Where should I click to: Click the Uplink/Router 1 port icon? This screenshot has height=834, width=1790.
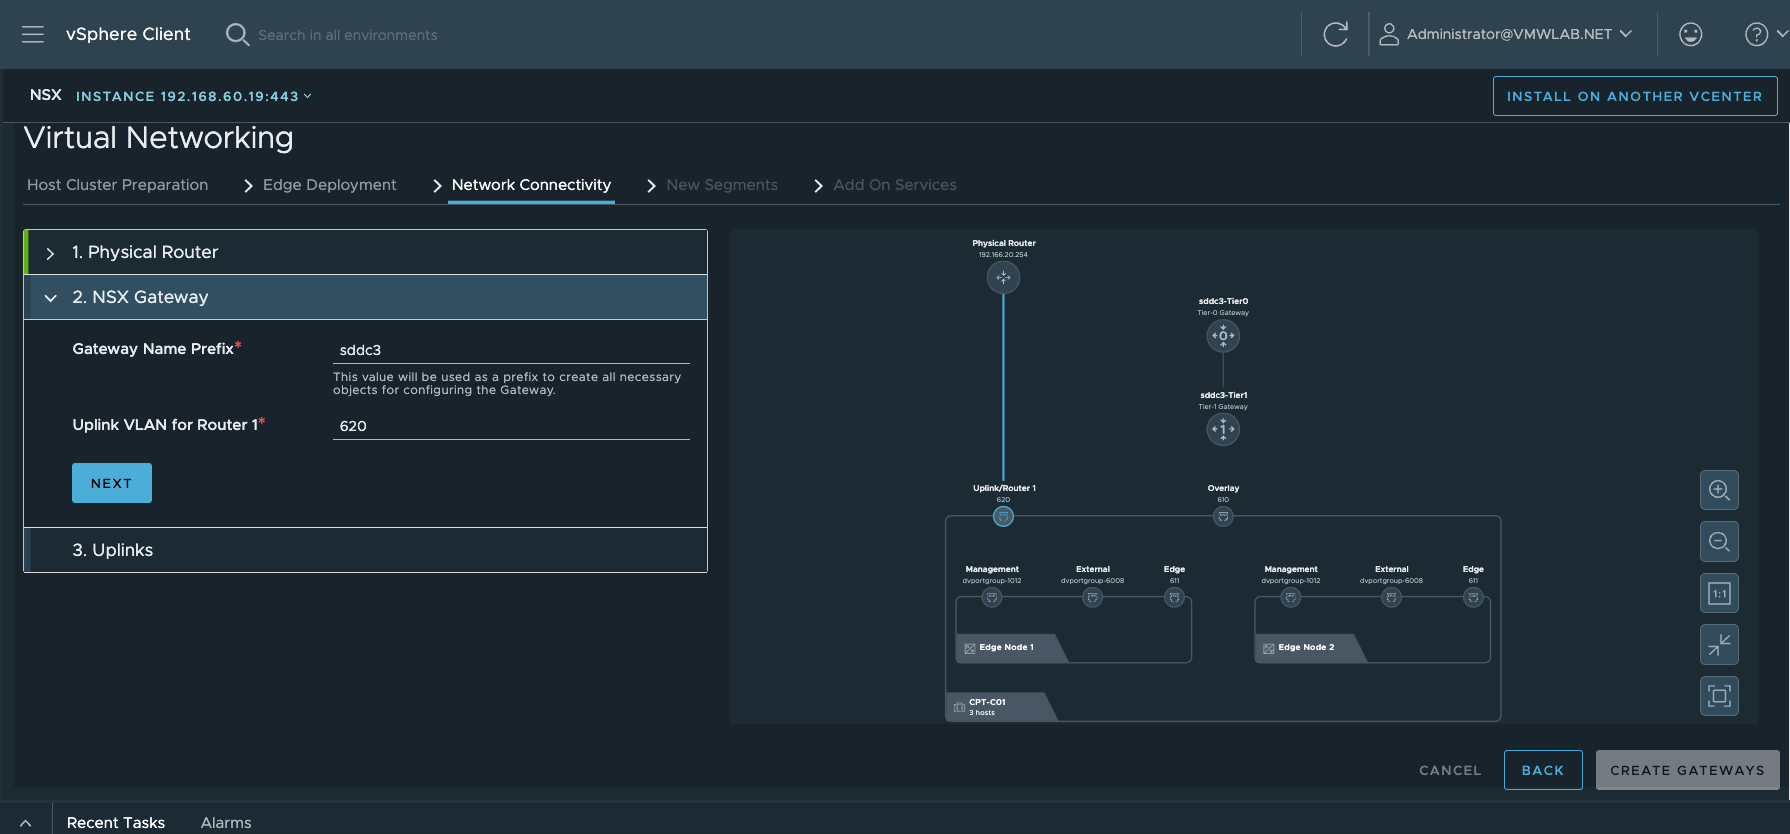coord(1003,517)
